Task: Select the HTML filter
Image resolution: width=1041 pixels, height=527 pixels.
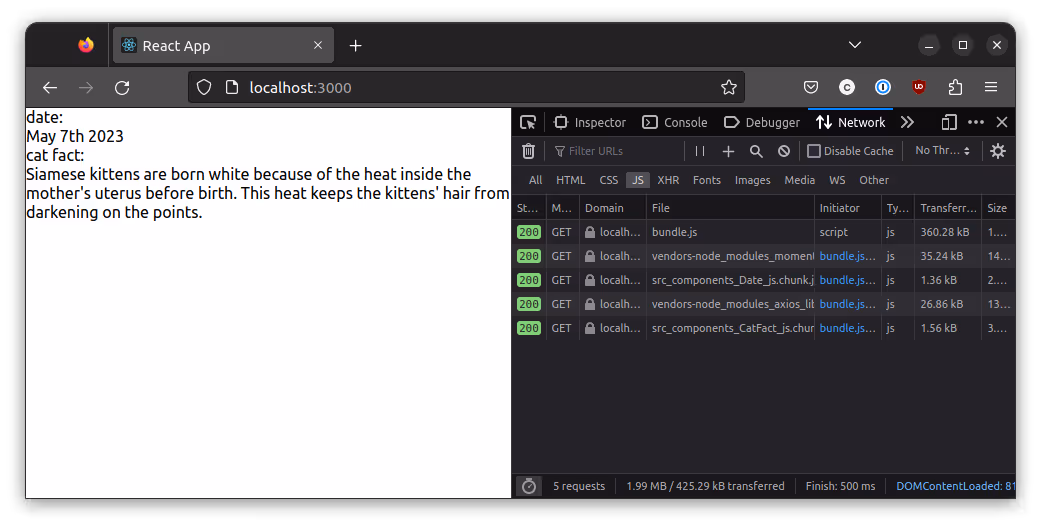Action: pyautogui.click(x=571, y=180)
